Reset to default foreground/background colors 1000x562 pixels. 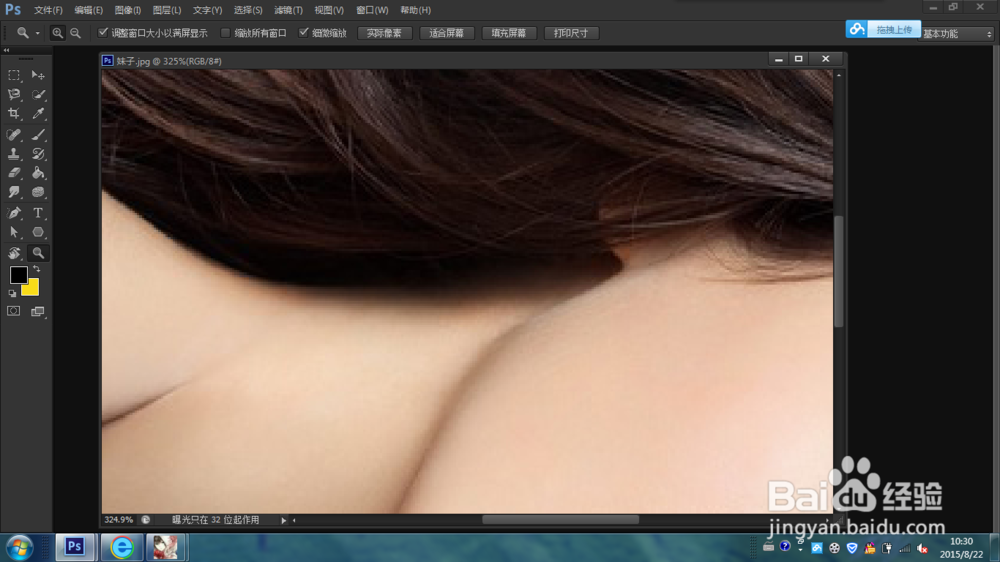(x=12, y=293)
